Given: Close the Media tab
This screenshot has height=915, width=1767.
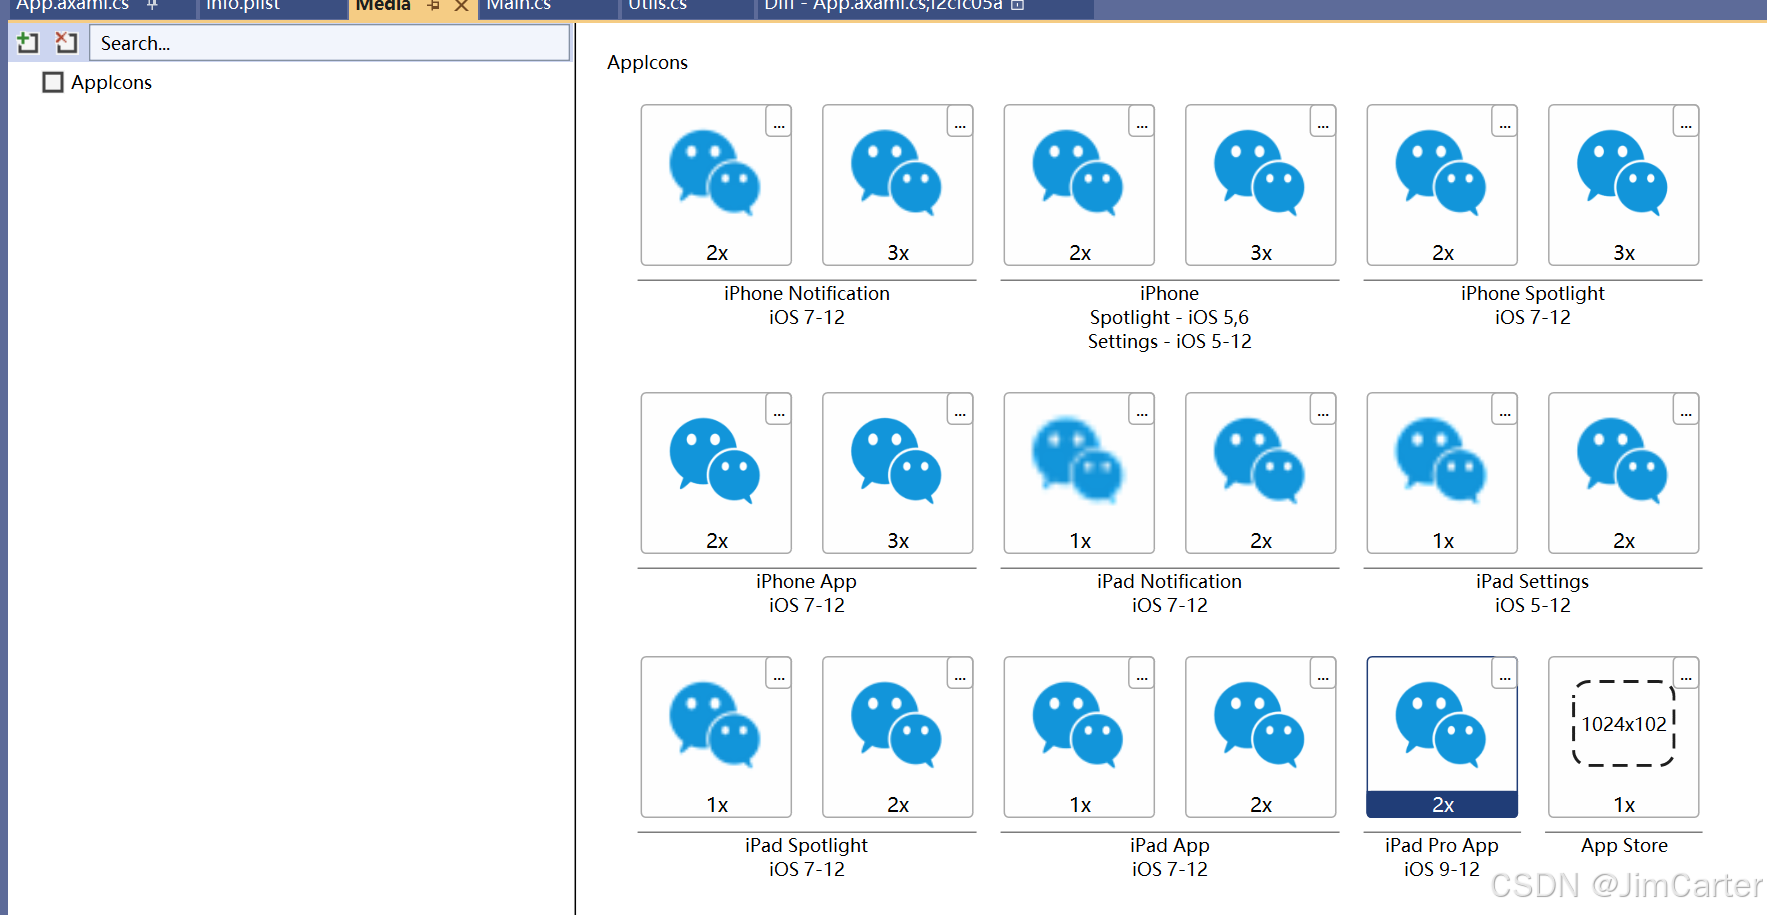Looking at the screenshot, I should (461, 6).
